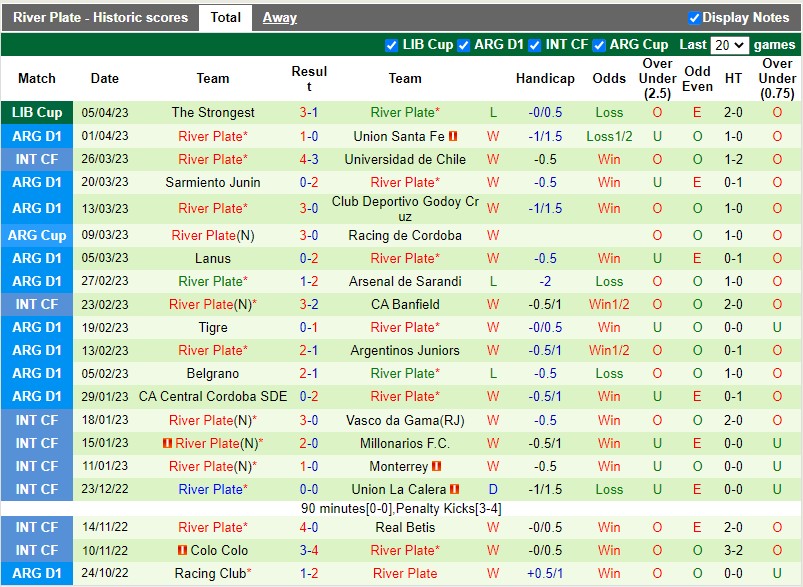Click the Over Under (2.5) column header
The width and height of the screenshot is (803, 587).
[658, 78]
